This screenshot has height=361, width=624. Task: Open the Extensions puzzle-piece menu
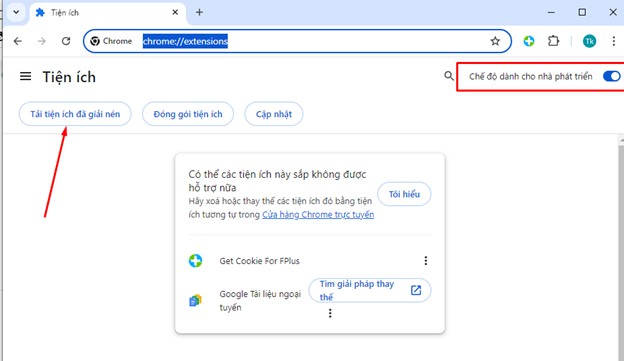tap(554, 41)
